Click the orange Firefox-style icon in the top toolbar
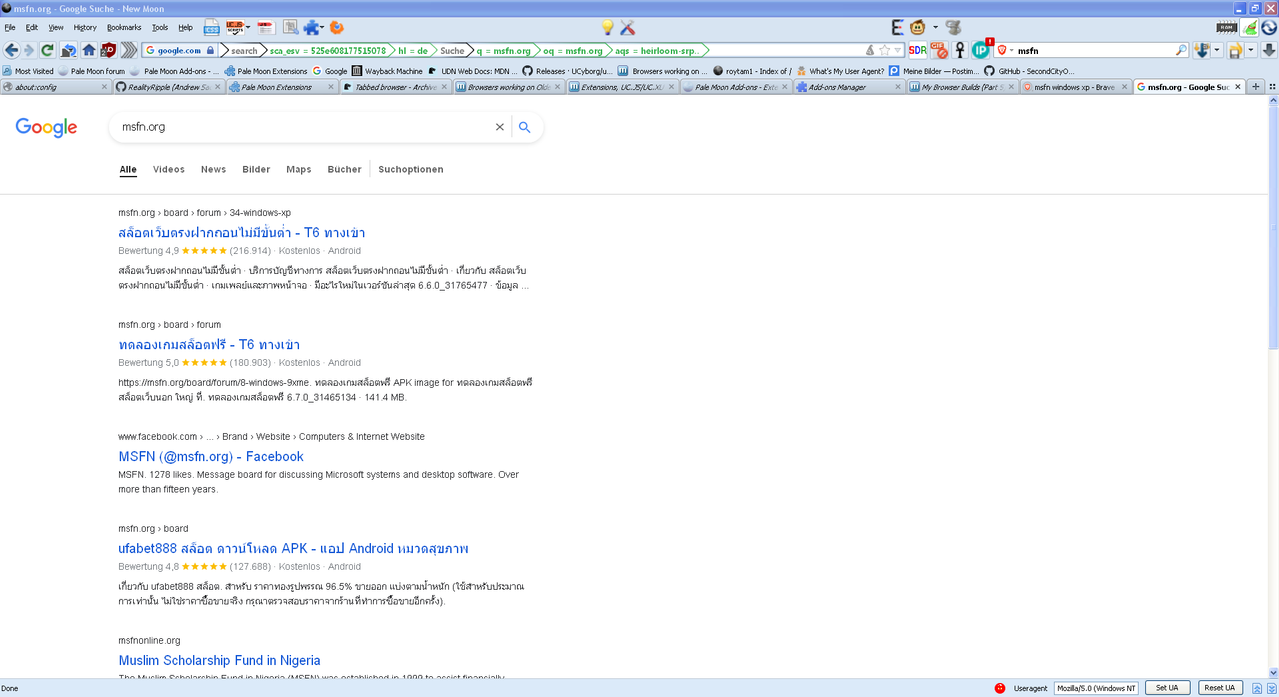This screenshot has width=1279, height=697. 337,27
